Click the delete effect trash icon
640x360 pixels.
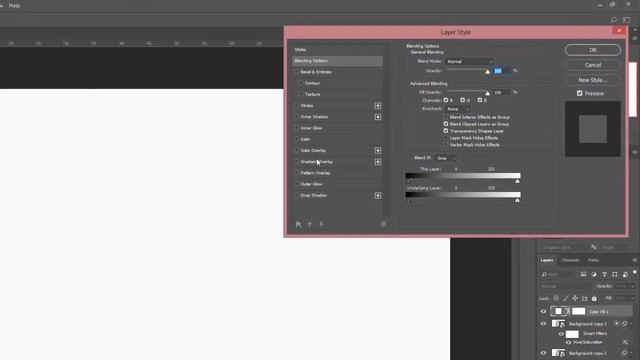click(x=383, y=224)
